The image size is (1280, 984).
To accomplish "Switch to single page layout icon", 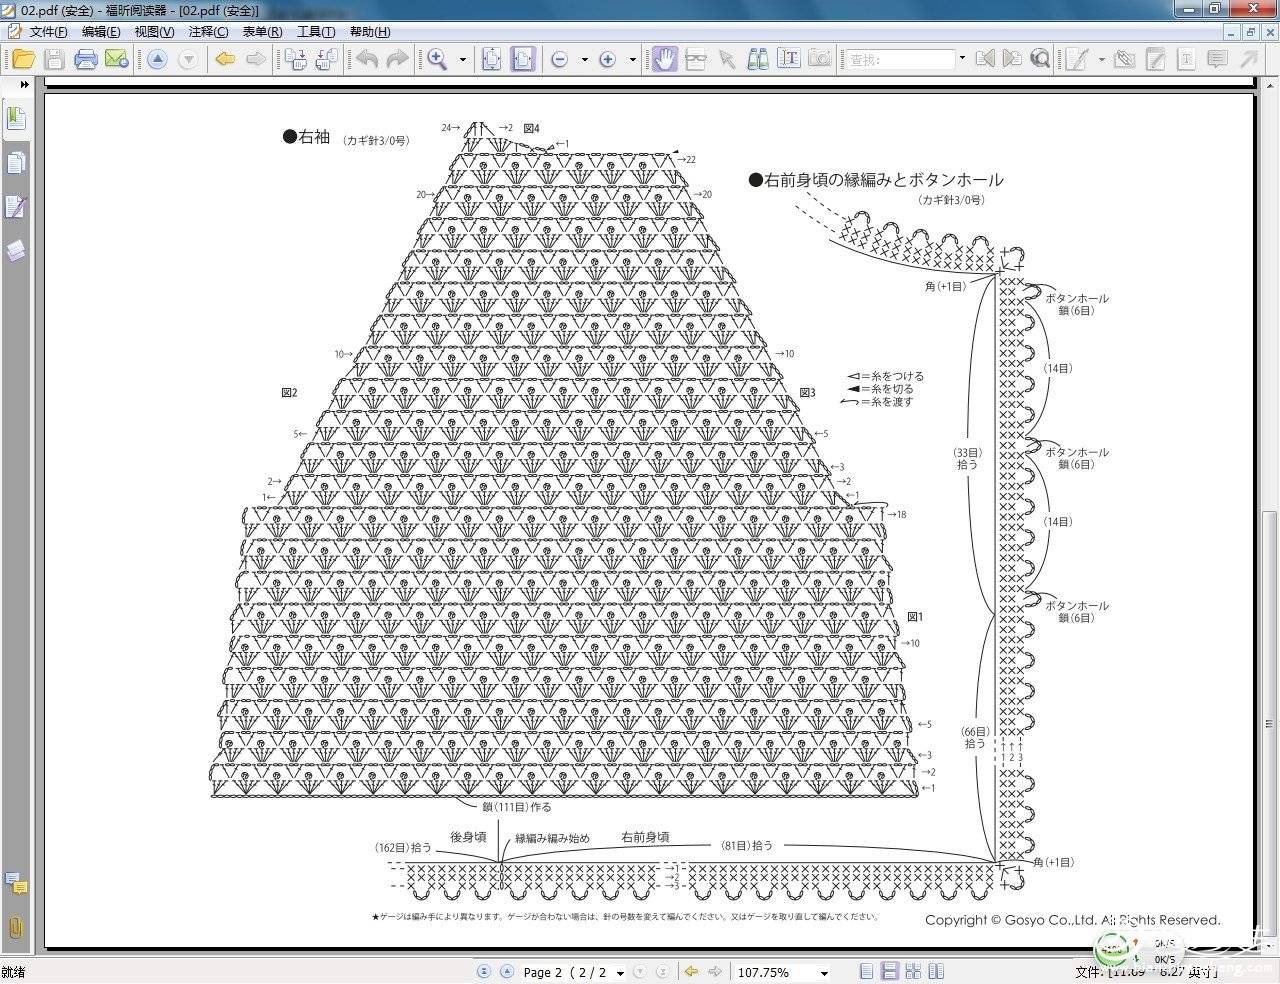I will pos(866,971).
